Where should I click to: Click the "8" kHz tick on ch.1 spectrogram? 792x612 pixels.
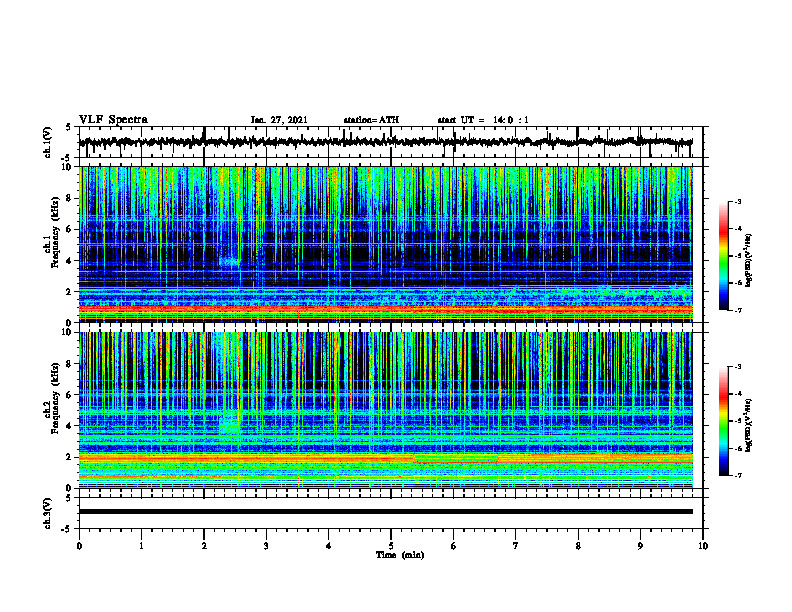70,198
